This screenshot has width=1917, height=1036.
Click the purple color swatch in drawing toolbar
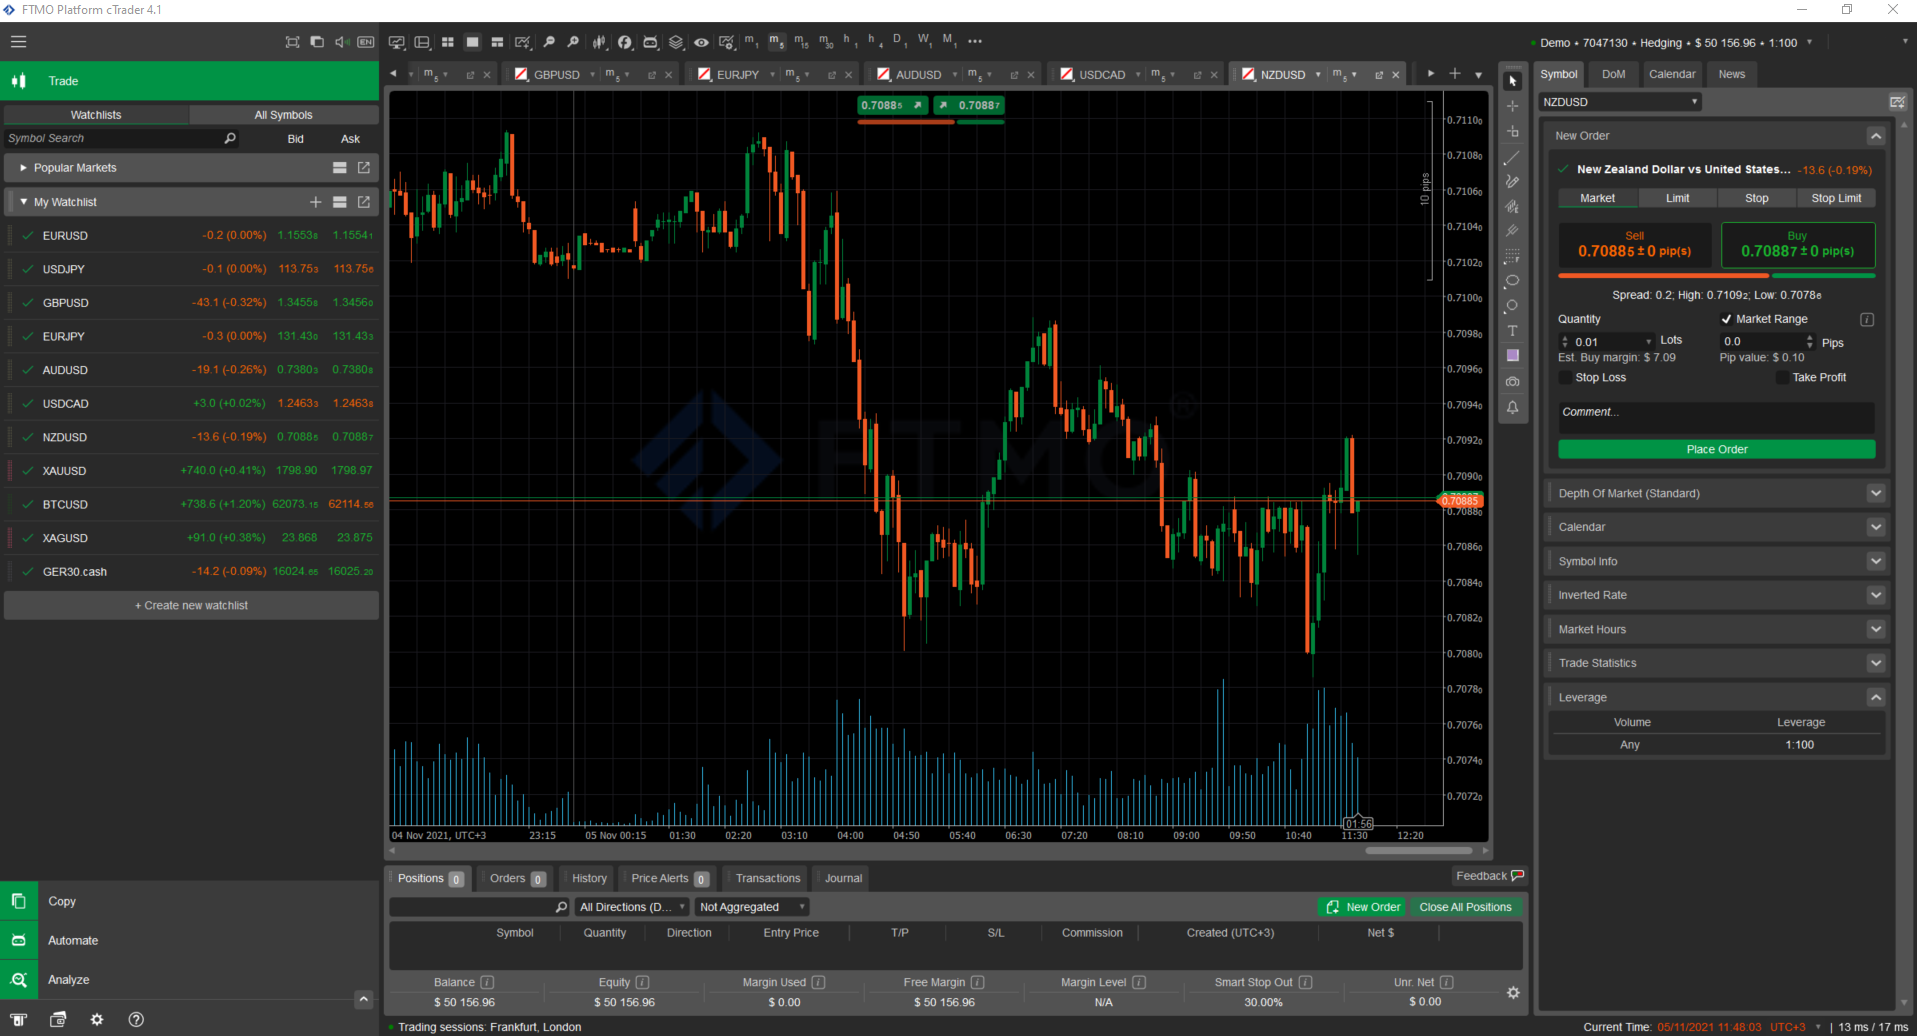(1512, 354)
